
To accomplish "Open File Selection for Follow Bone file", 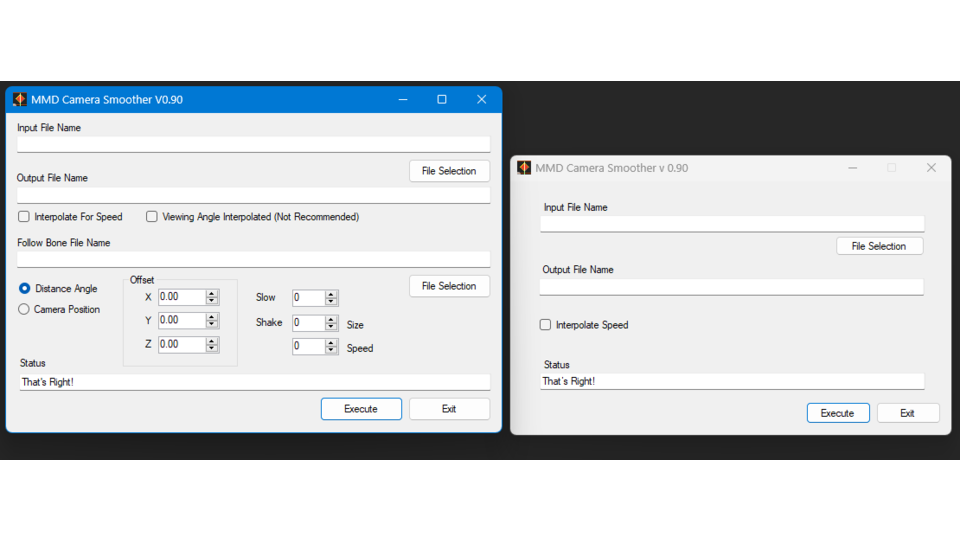I will [449, 286].
